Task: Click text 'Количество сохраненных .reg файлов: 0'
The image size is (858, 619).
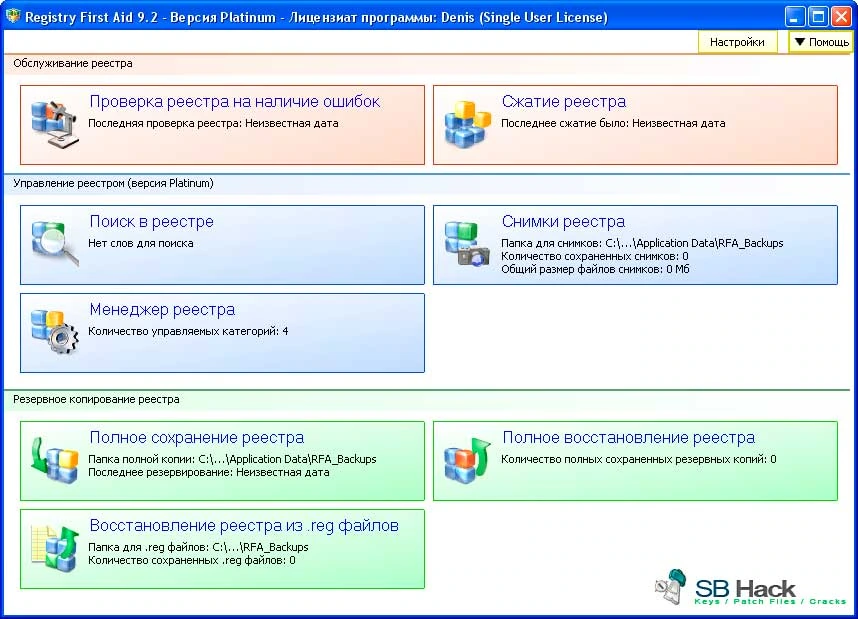Action: click(x=192, y=560)
